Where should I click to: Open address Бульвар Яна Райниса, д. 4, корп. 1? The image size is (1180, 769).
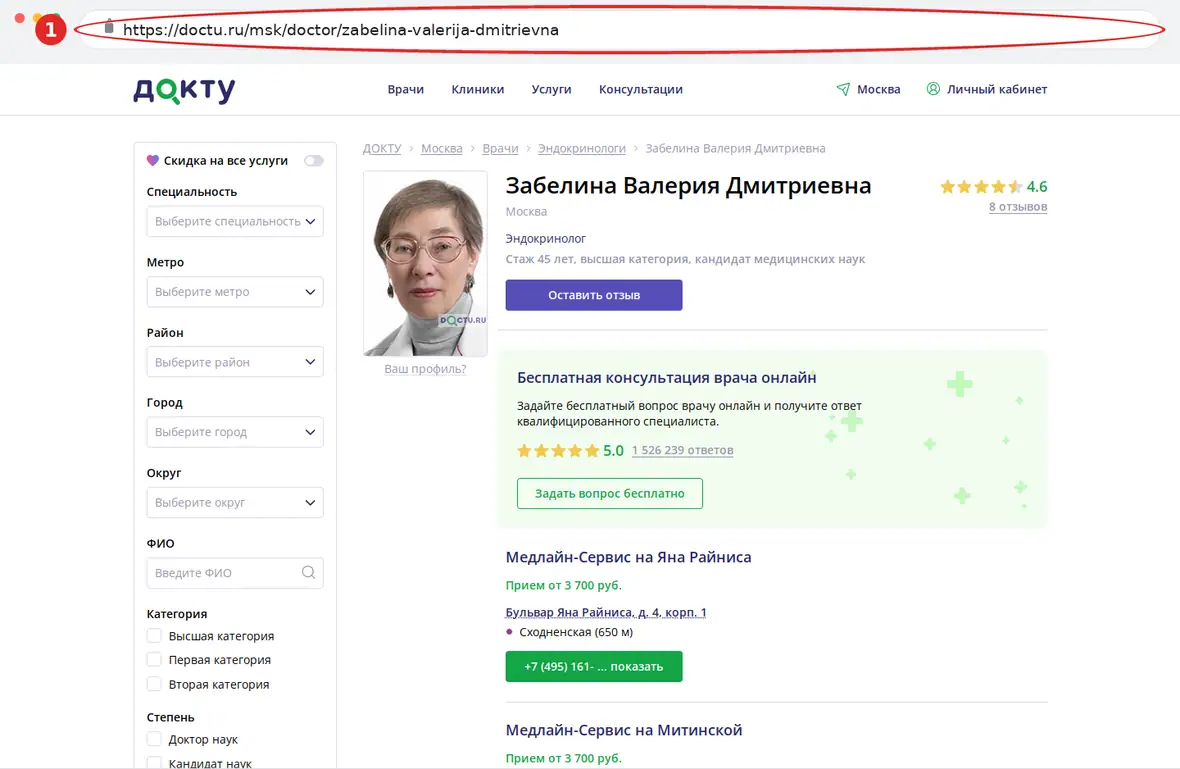click(x=606, y=612)
